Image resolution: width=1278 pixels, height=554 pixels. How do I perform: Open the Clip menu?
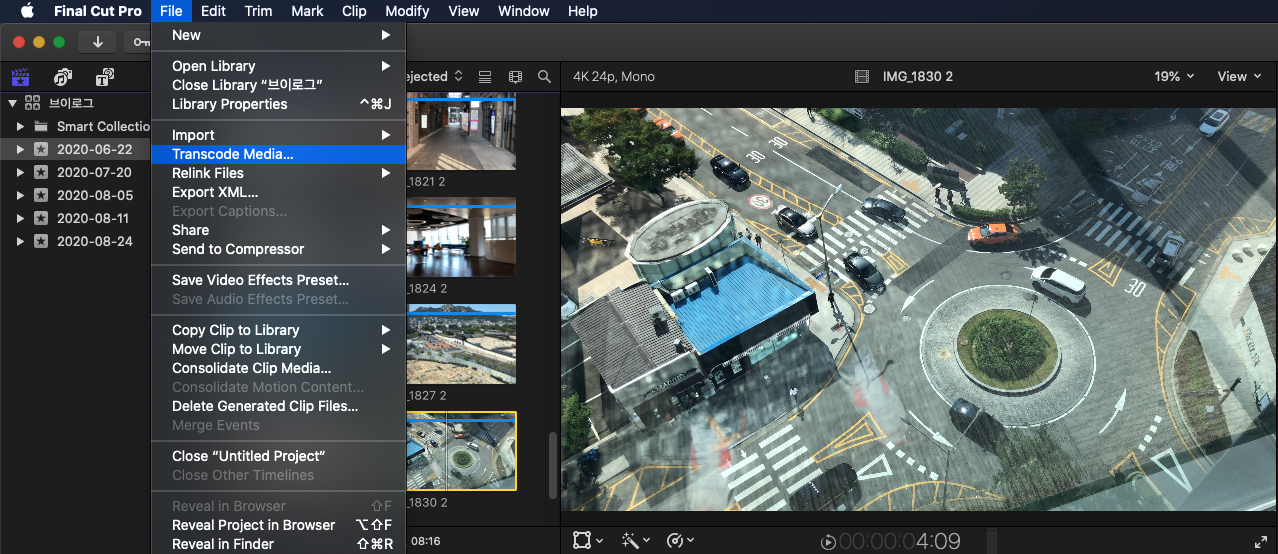coord(354,11)
